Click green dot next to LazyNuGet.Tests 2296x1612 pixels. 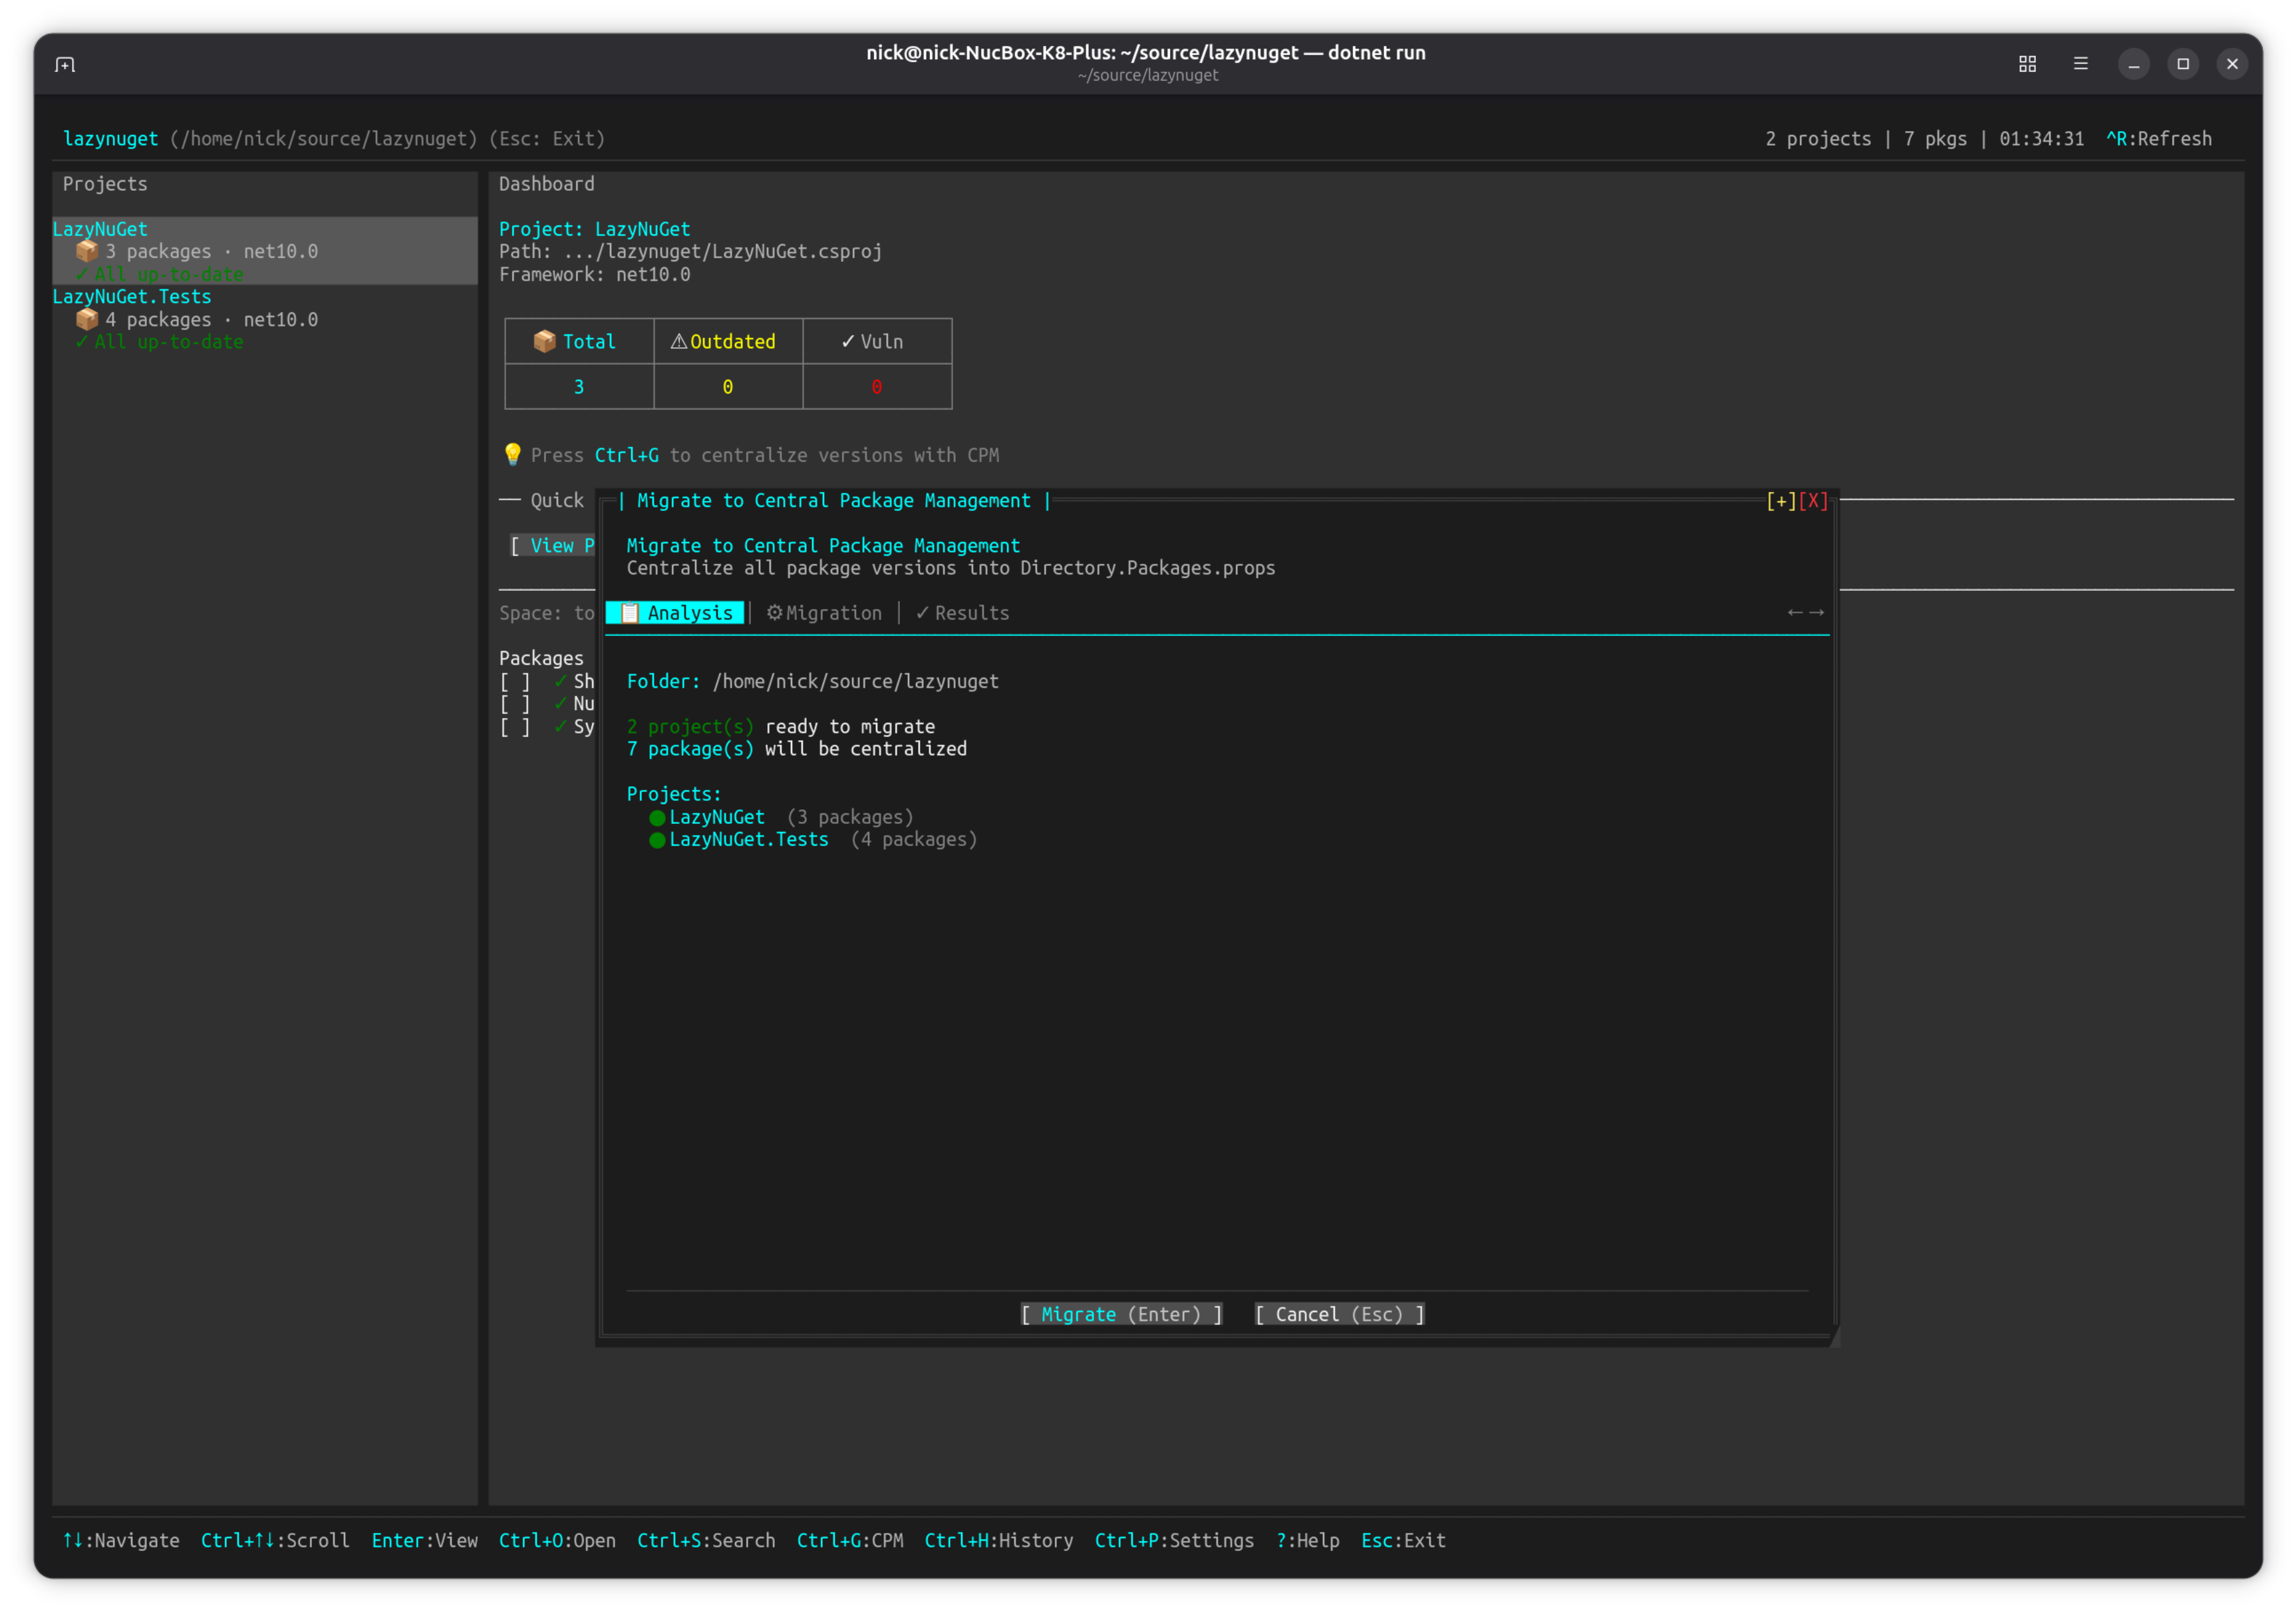pyautogui.click(x=657, y=840)
